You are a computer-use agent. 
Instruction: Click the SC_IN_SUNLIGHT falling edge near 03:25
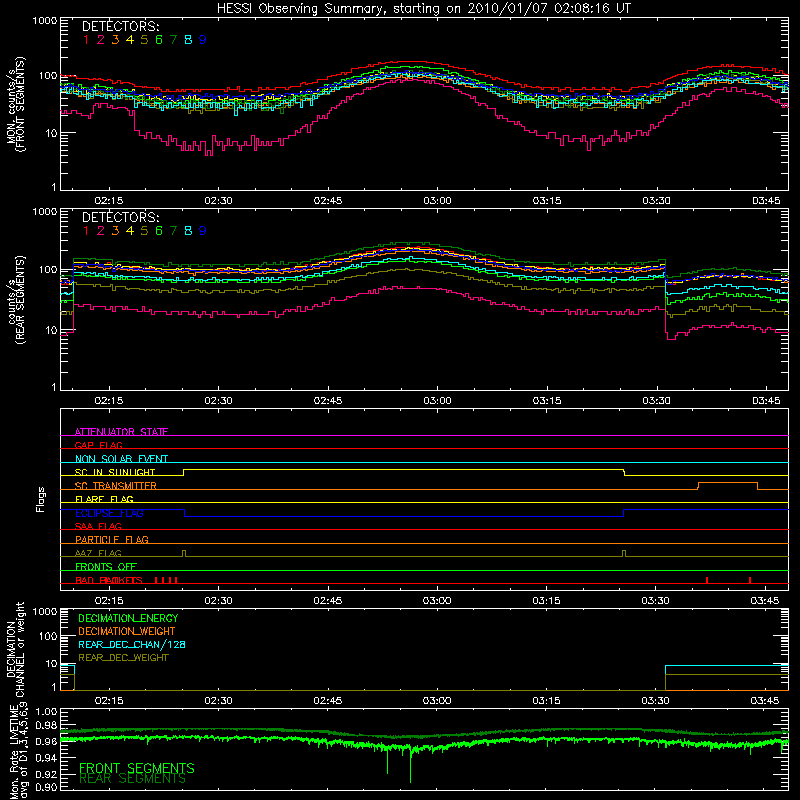624,472
